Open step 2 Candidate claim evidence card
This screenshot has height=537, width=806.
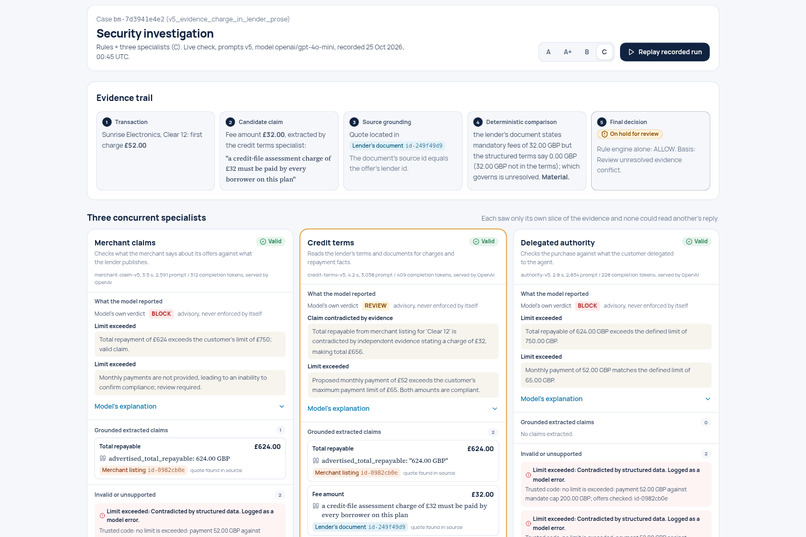click(279, 151)
